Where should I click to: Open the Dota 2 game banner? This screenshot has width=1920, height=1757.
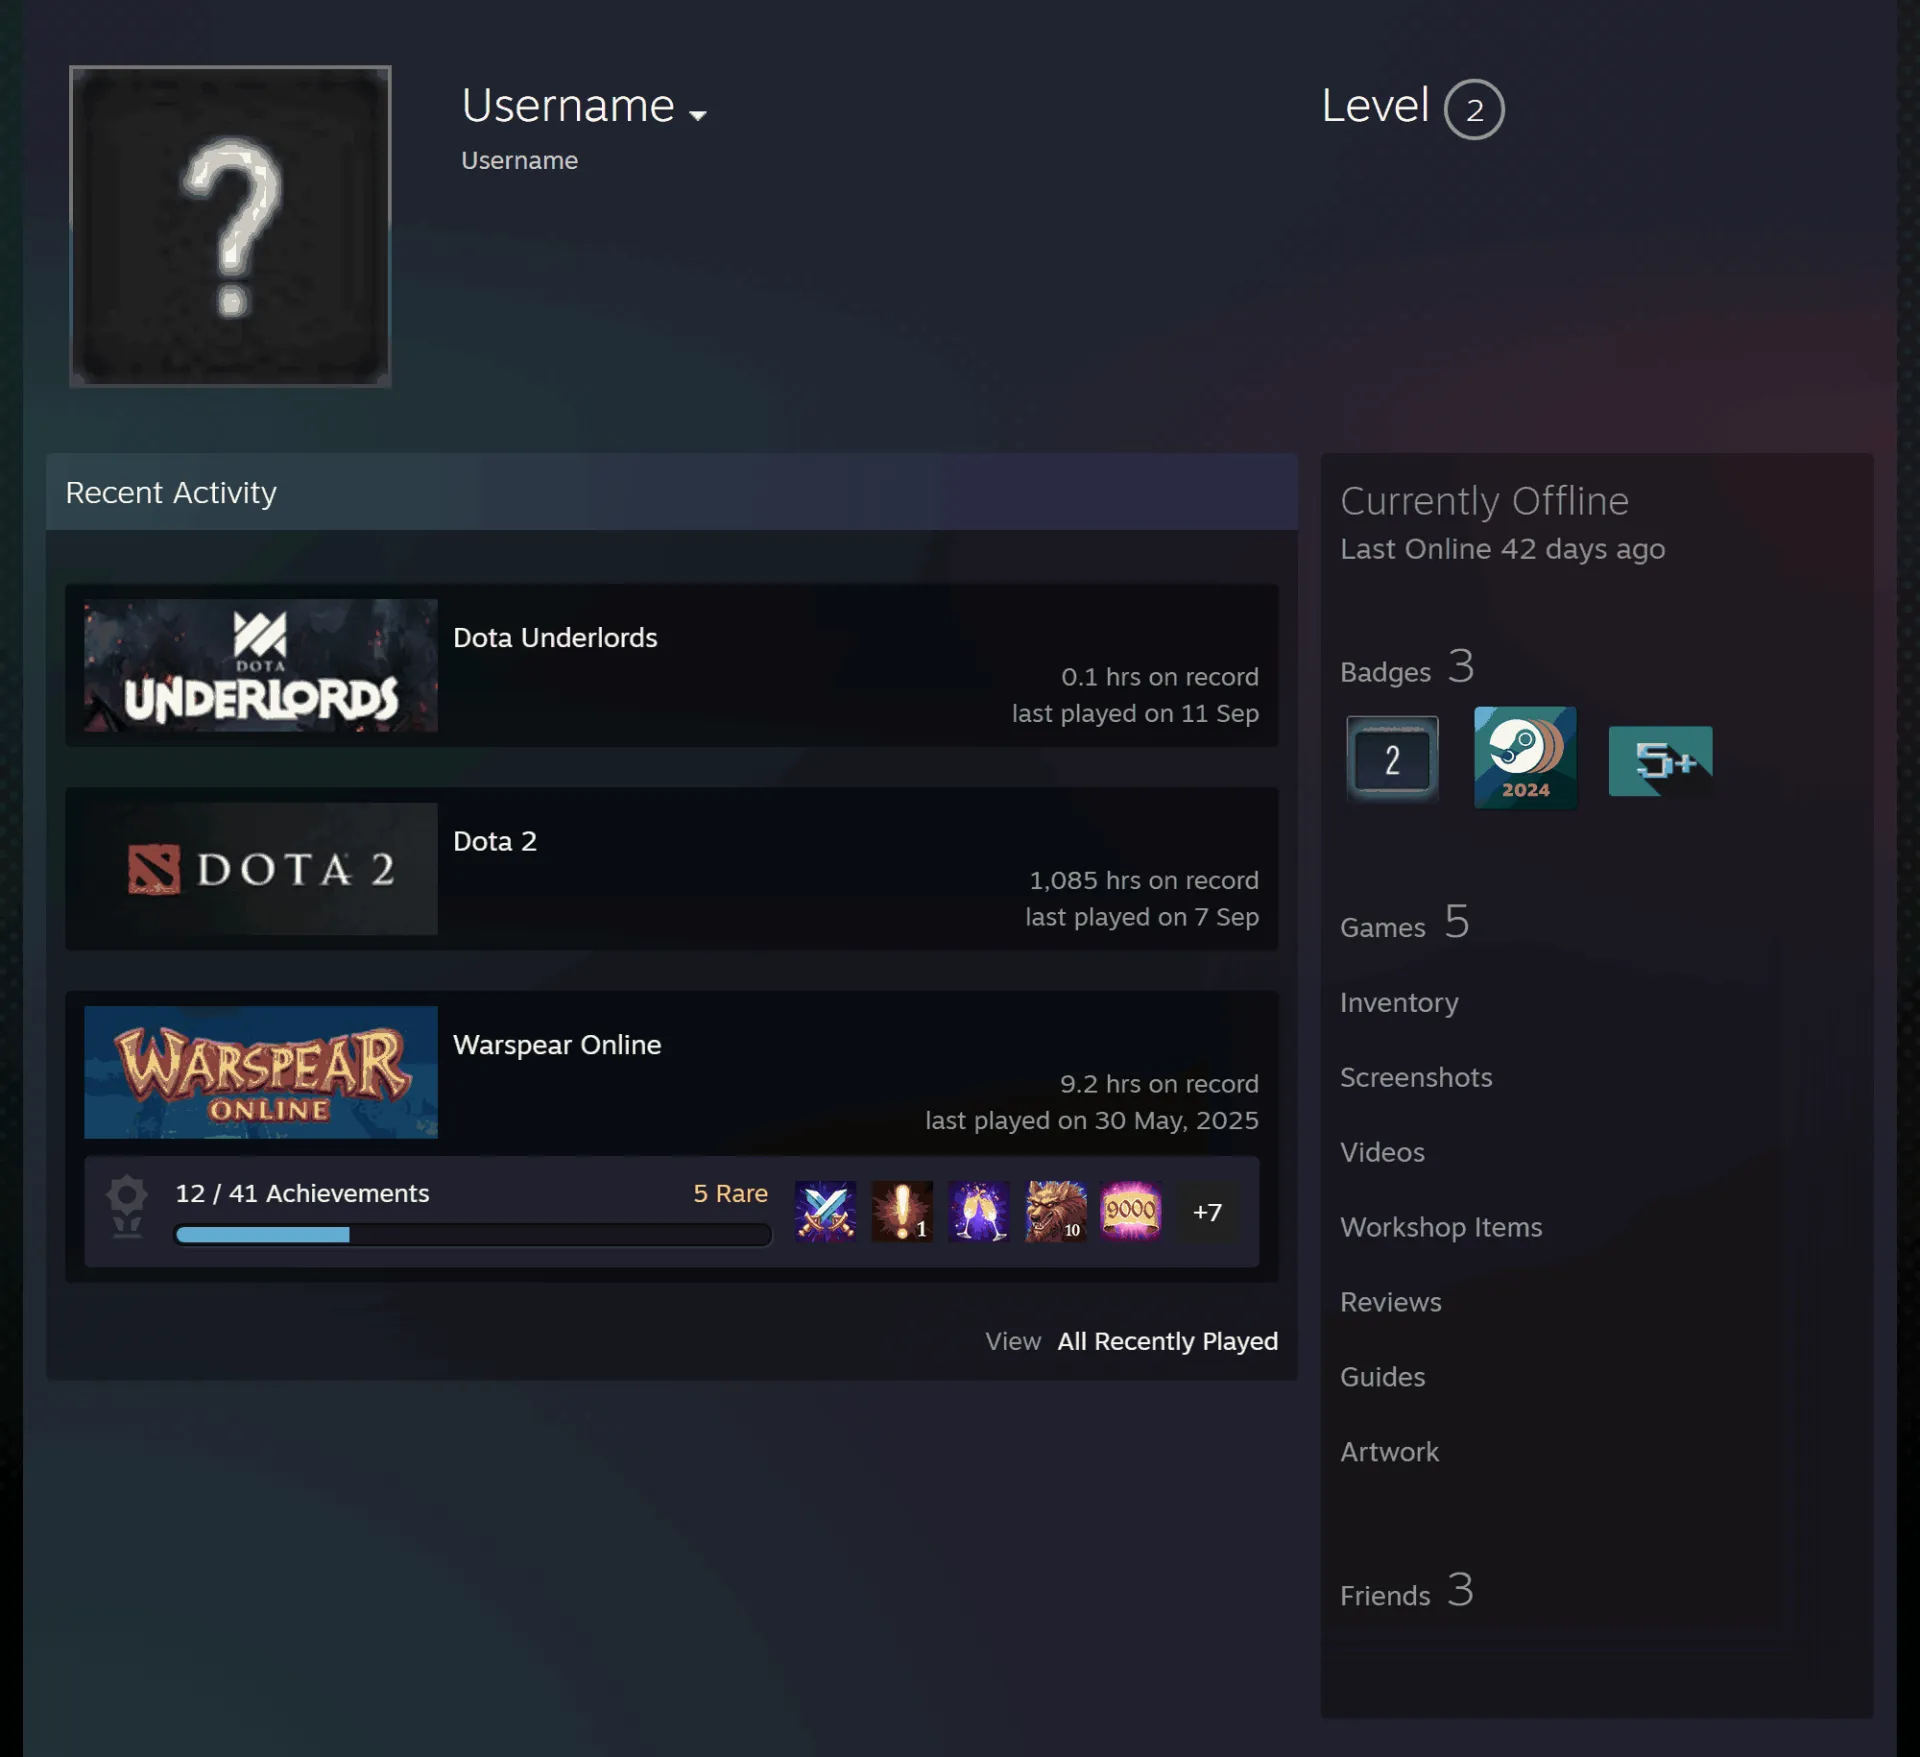tap(261, 869)
